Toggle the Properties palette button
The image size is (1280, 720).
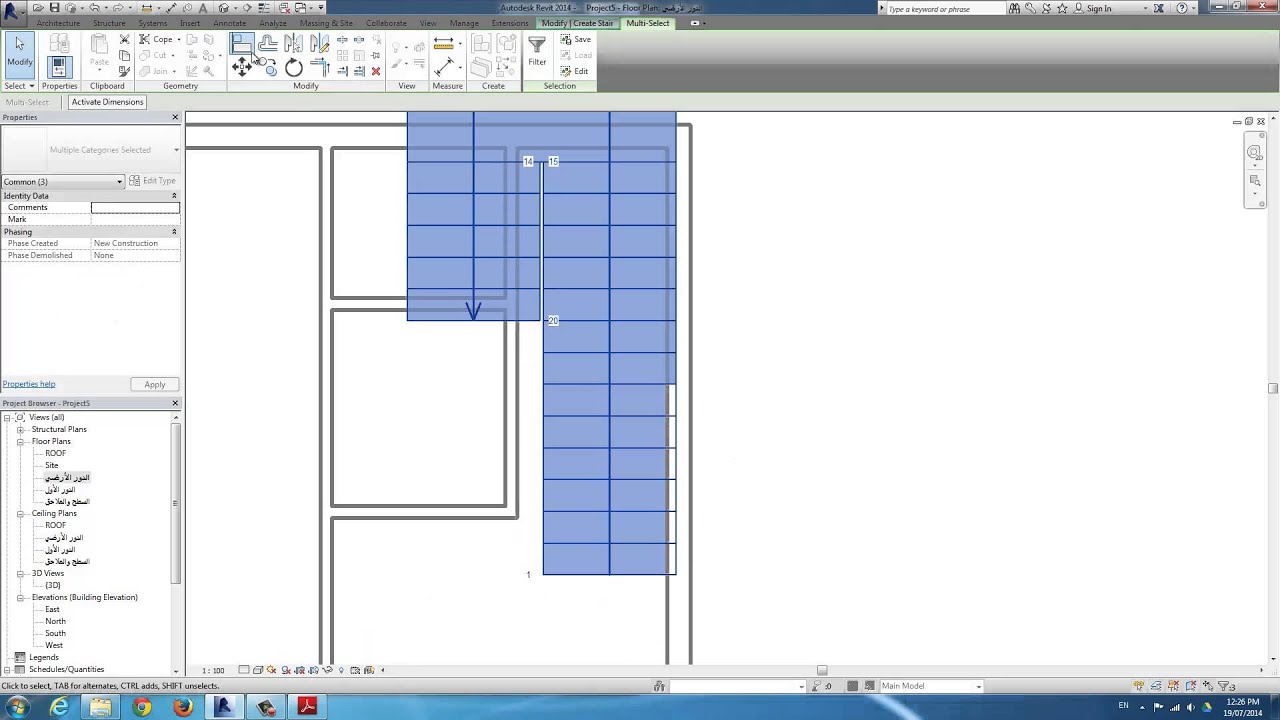(x=59, y=67)
